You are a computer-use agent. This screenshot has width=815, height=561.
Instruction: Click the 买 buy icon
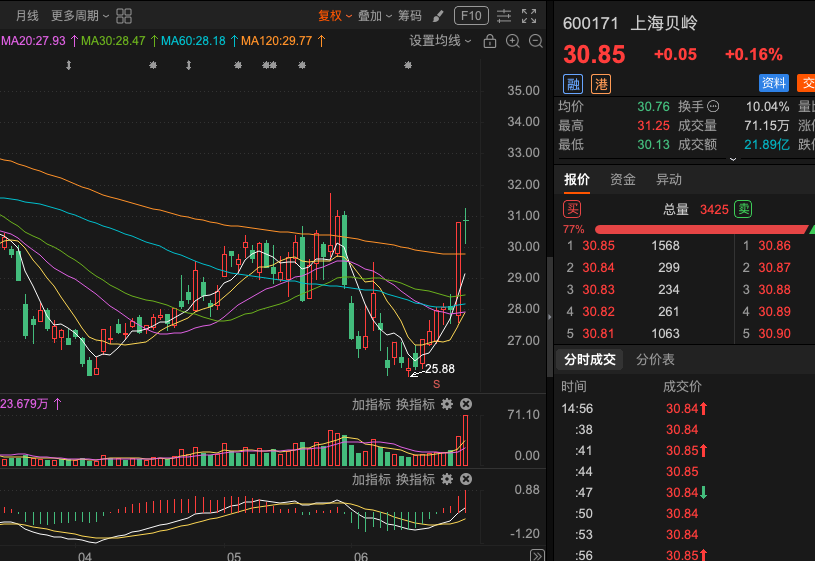coord(572,209)
